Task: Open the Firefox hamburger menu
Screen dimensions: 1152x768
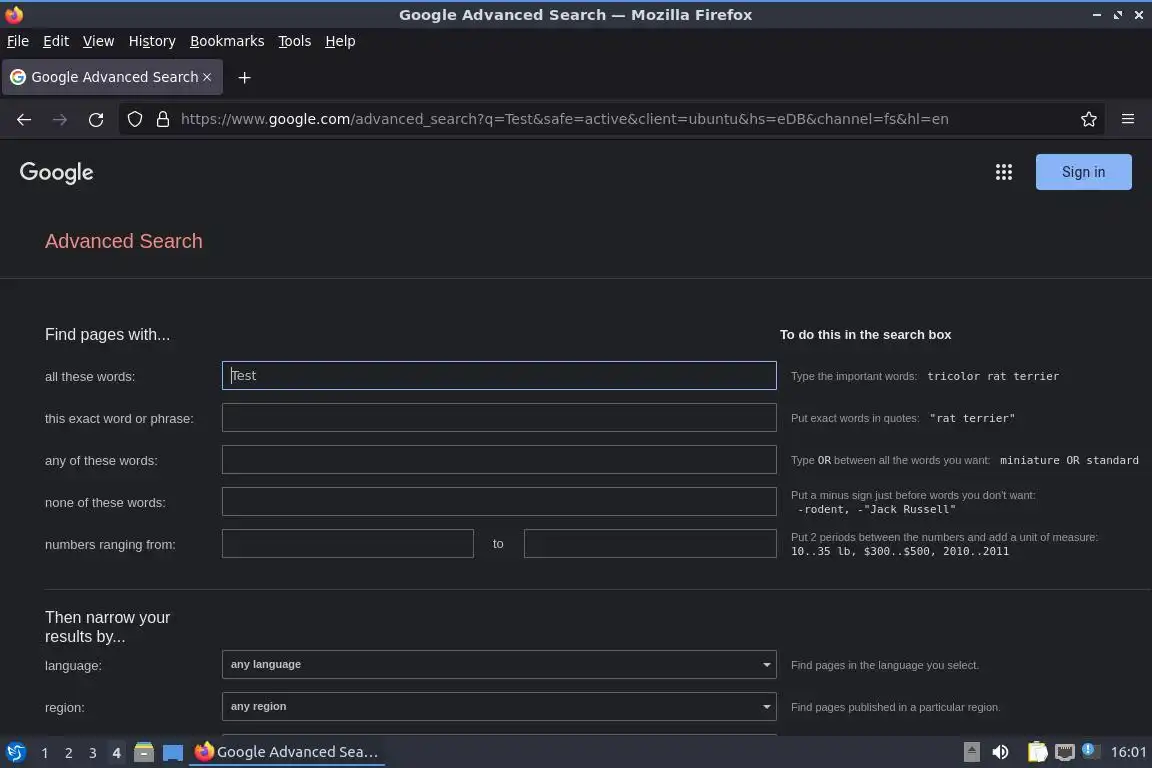Action: tap(1128, 119)
